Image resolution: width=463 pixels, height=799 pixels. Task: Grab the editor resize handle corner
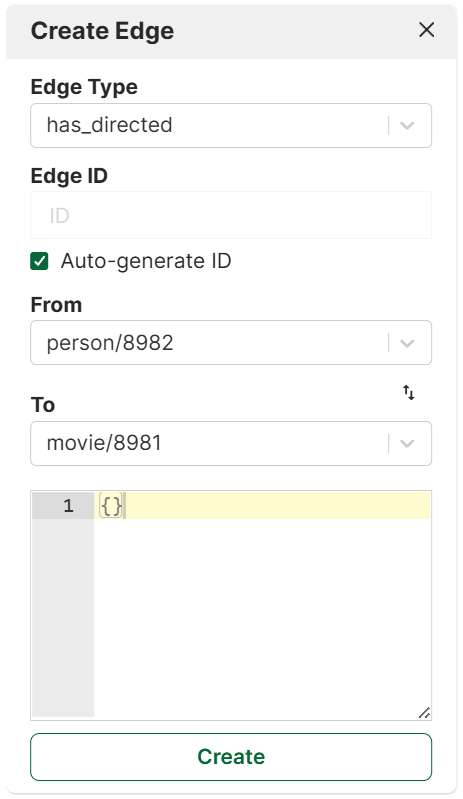tap(424, 713)
